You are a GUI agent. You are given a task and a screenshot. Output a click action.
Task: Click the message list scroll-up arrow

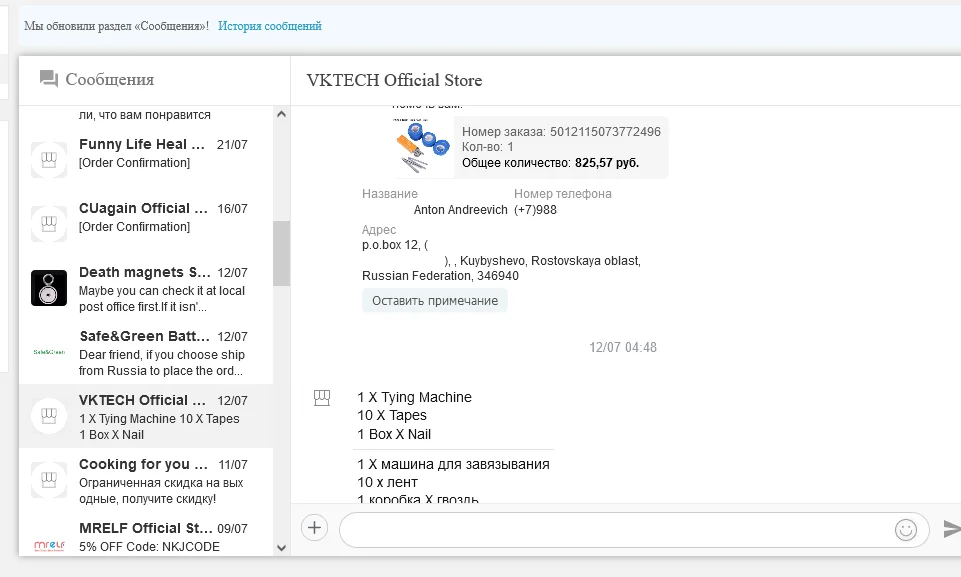281,113
